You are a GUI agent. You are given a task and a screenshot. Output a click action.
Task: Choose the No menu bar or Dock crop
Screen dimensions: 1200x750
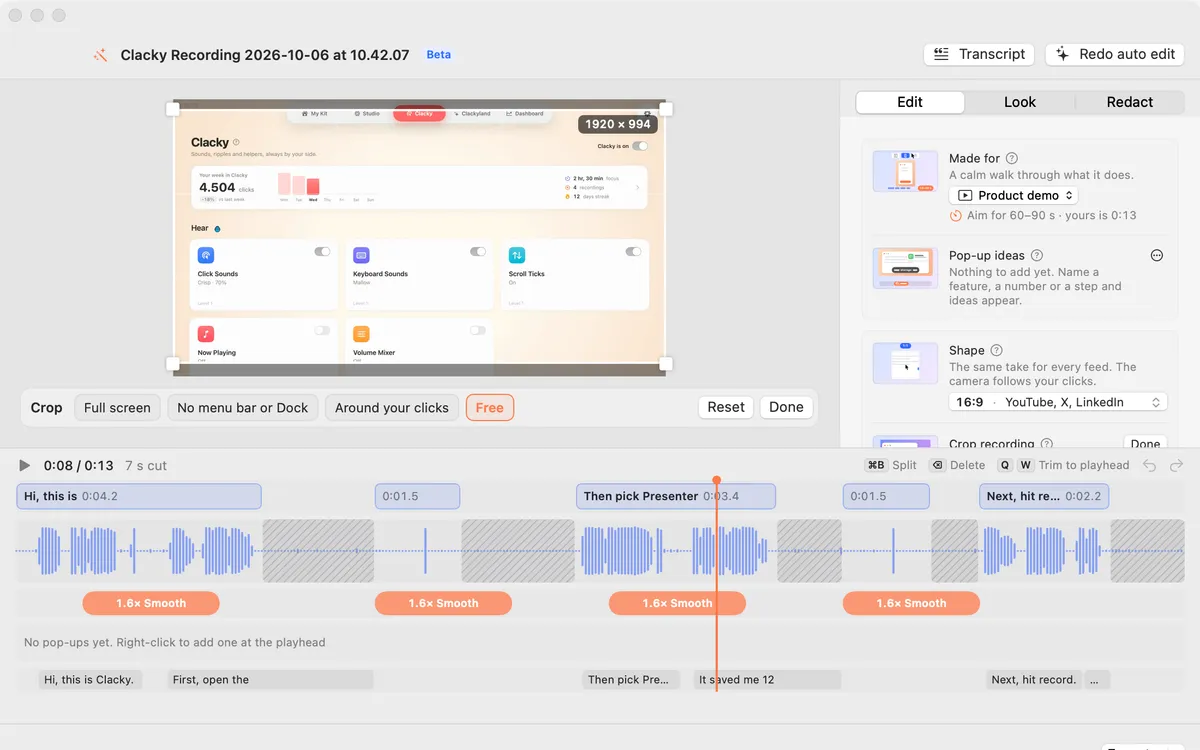tap(243, 408)
